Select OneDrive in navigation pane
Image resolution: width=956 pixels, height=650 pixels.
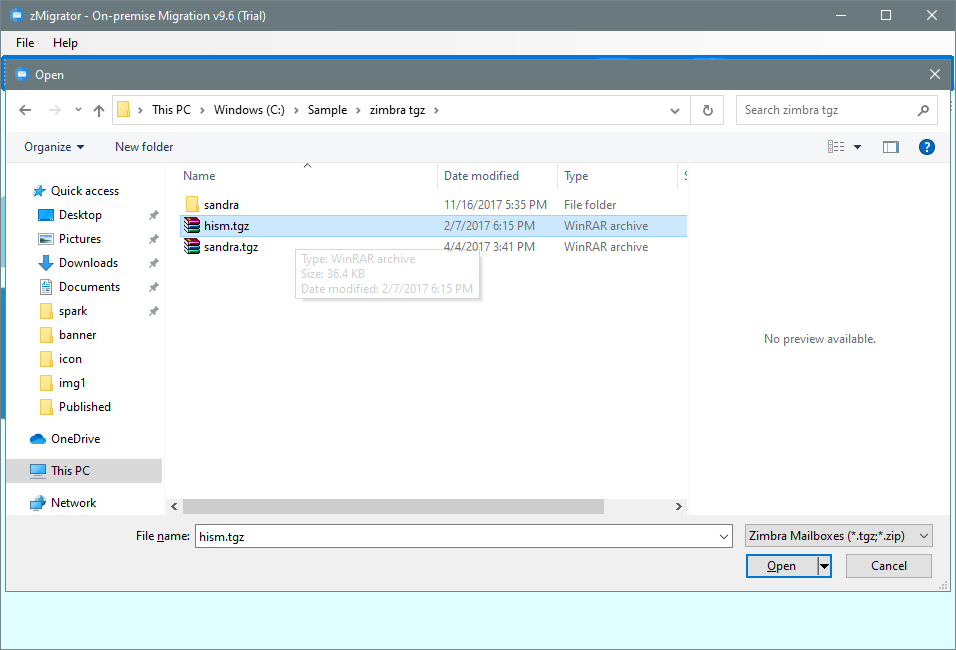coord(75,439)
